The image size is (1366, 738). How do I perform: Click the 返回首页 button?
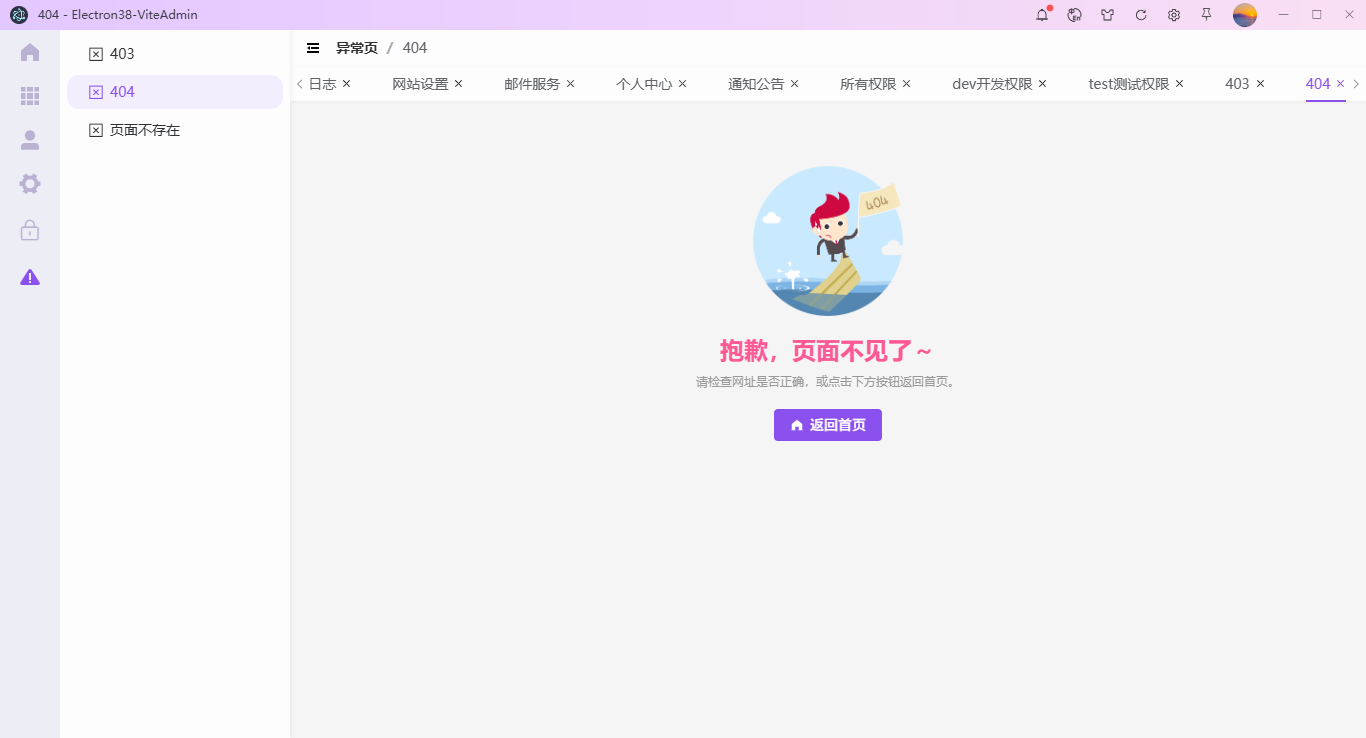[x=827, y=425]
